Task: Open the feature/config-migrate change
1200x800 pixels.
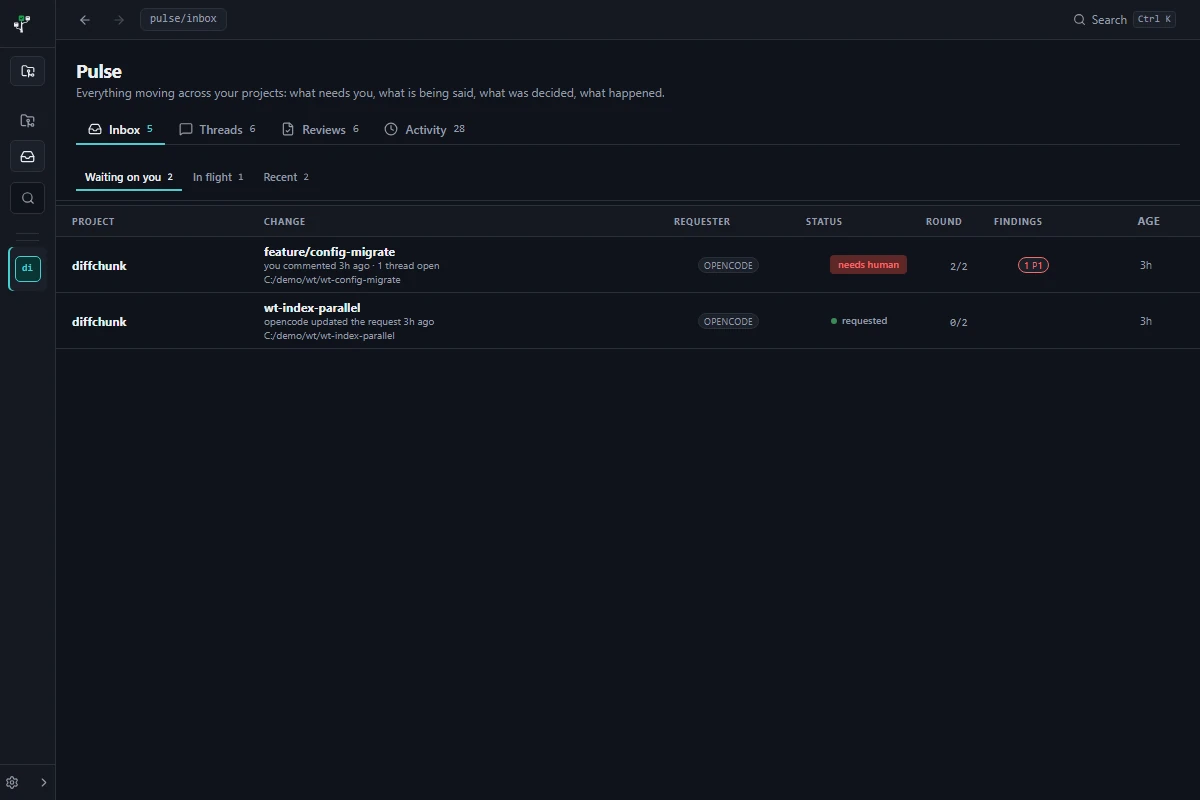Action: pos(329,252)
